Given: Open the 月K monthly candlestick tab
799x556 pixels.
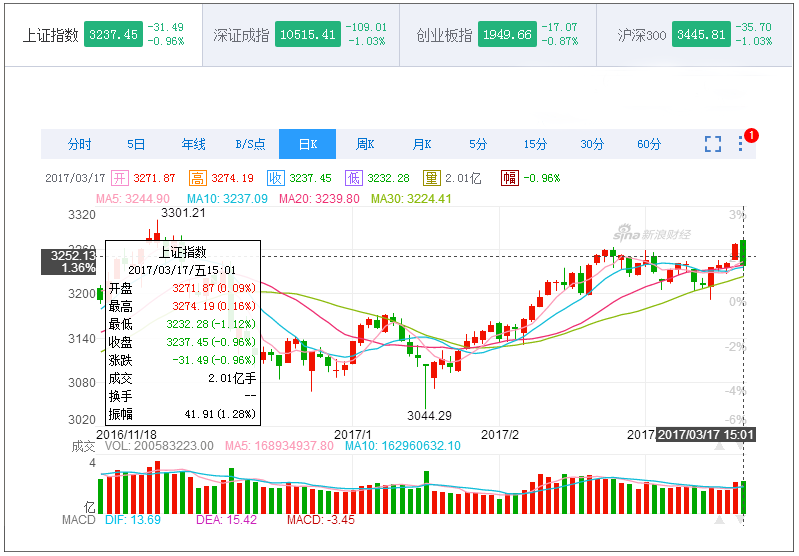Looking at the screenshot, I should [x=422, y=144].
